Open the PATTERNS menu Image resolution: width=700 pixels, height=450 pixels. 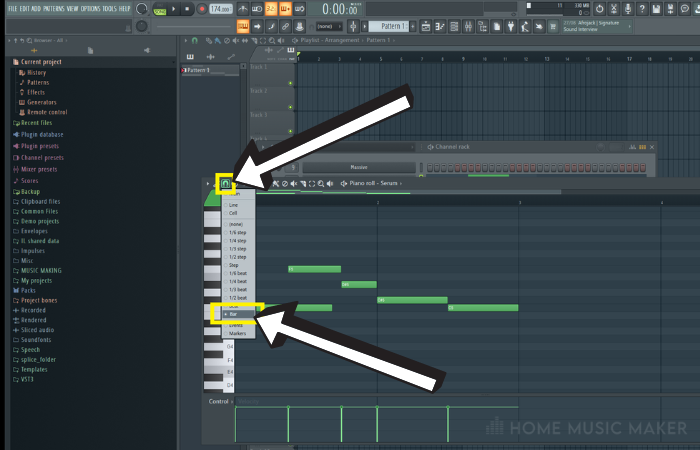[x=54, y=8]
